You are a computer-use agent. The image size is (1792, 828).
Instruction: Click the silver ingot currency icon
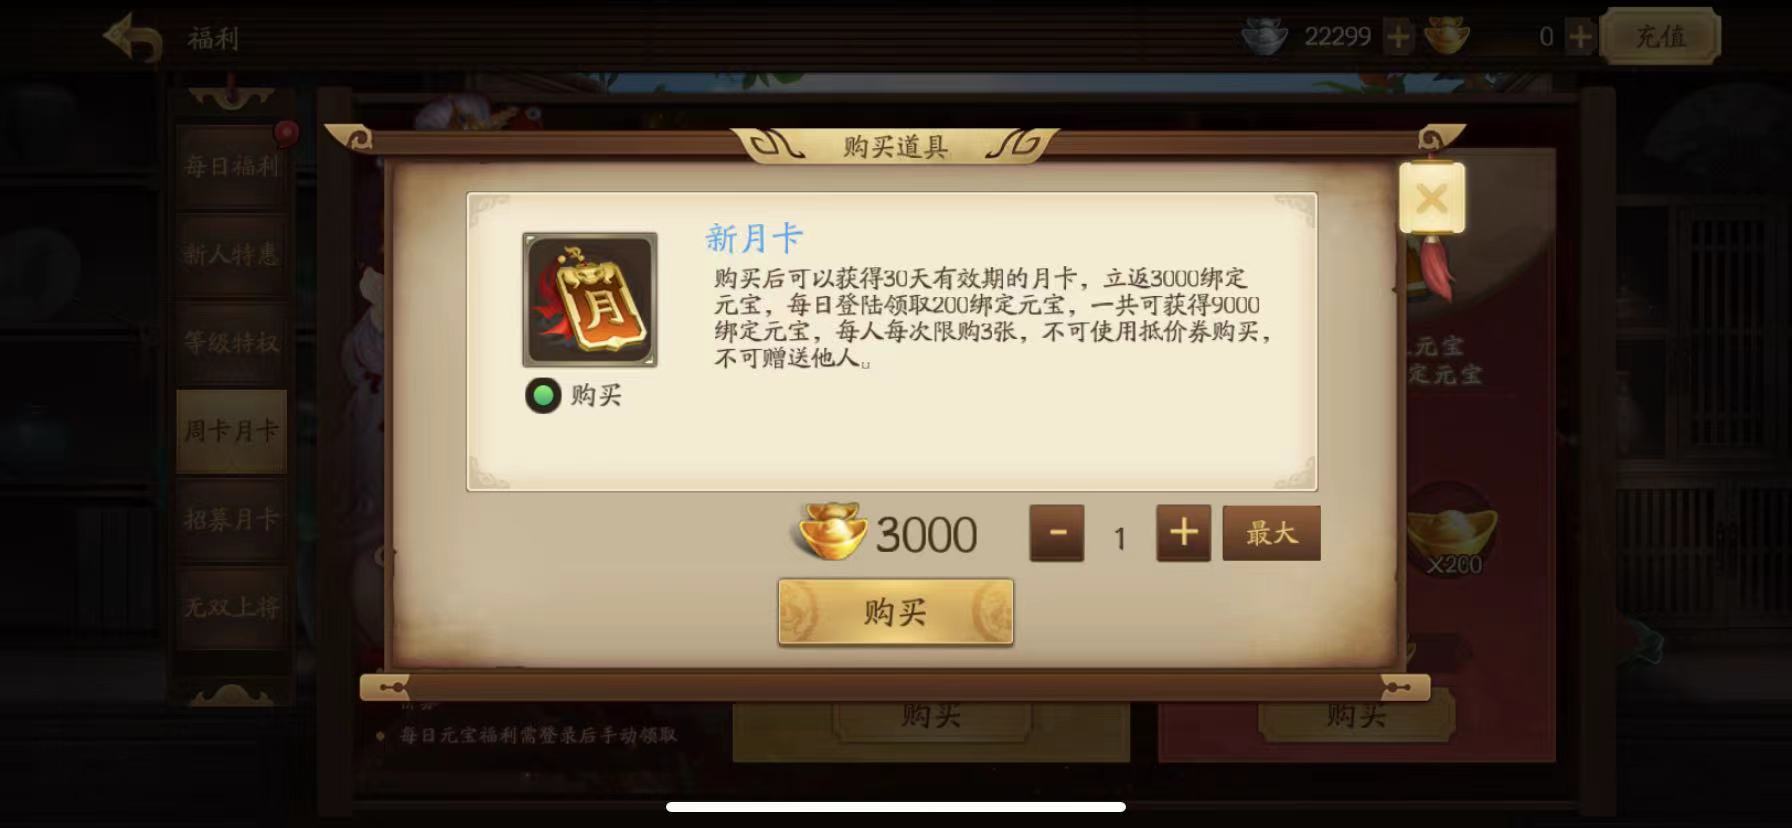click(x=1265, y=38)
